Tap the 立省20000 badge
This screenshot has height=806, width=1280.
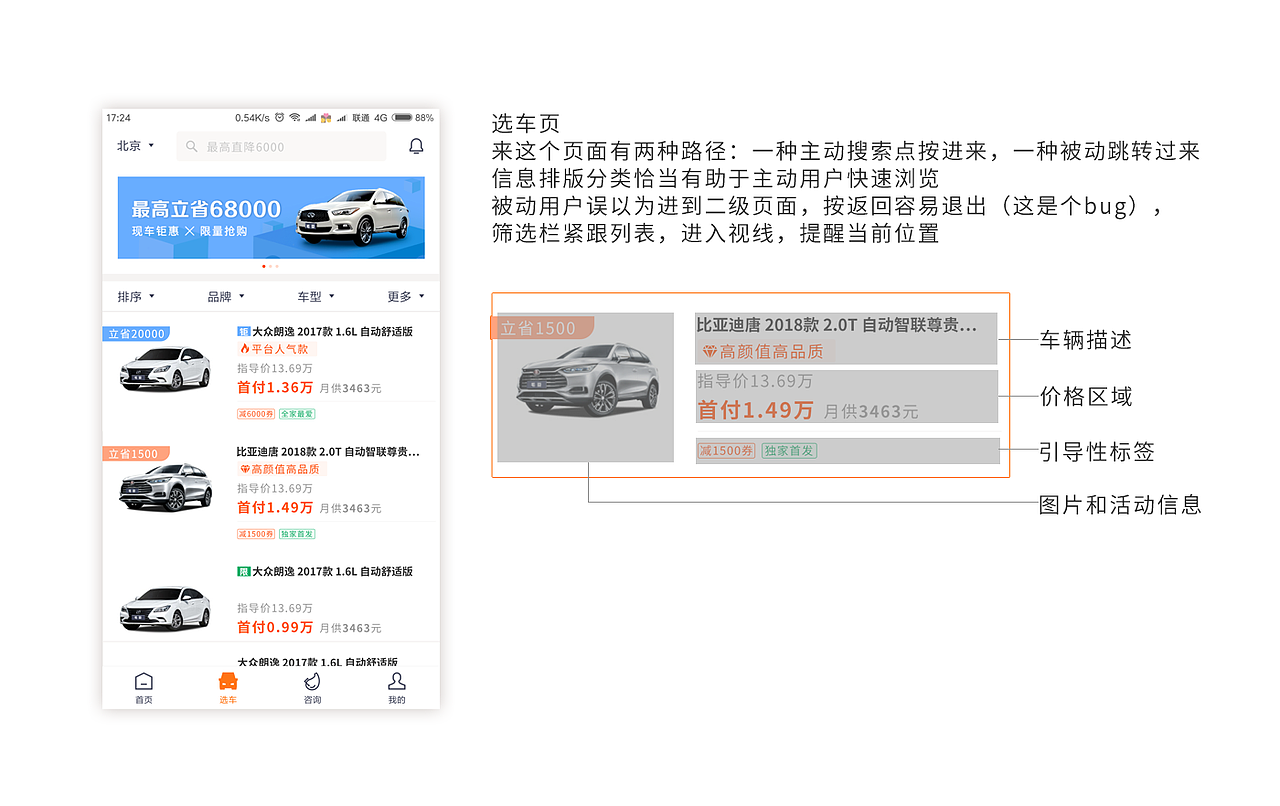point(135,334)
